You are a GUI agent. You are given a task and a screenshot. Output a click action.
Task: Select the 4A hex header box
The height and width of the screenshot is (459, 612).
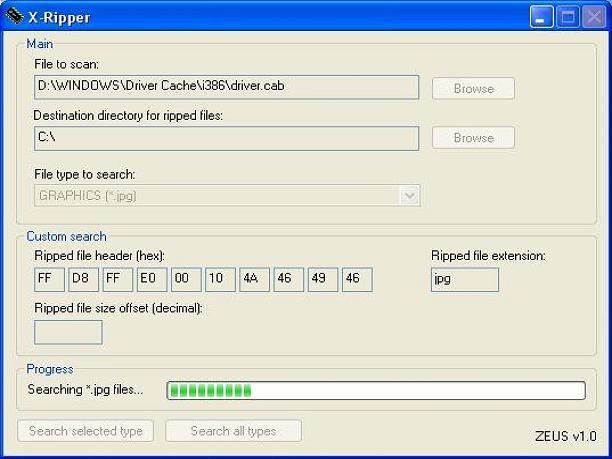tap(254, 279)
